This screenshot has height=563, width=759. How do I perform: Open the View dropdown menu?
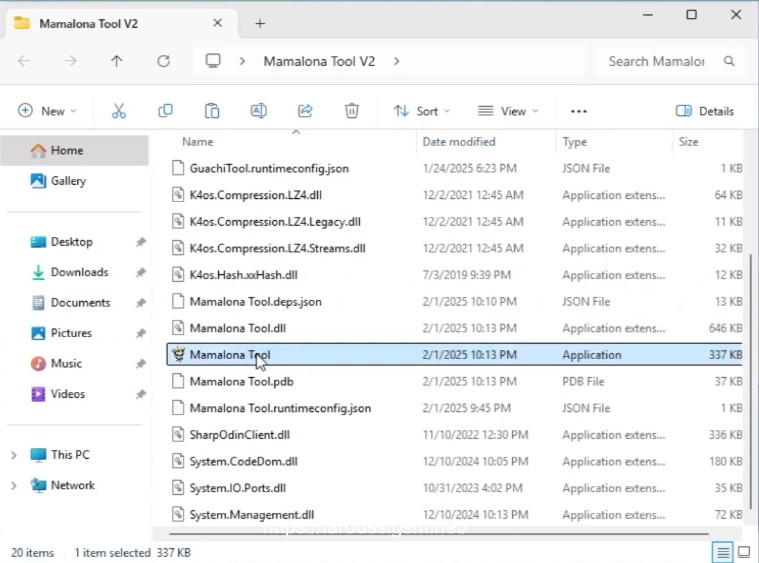(508, 111)
